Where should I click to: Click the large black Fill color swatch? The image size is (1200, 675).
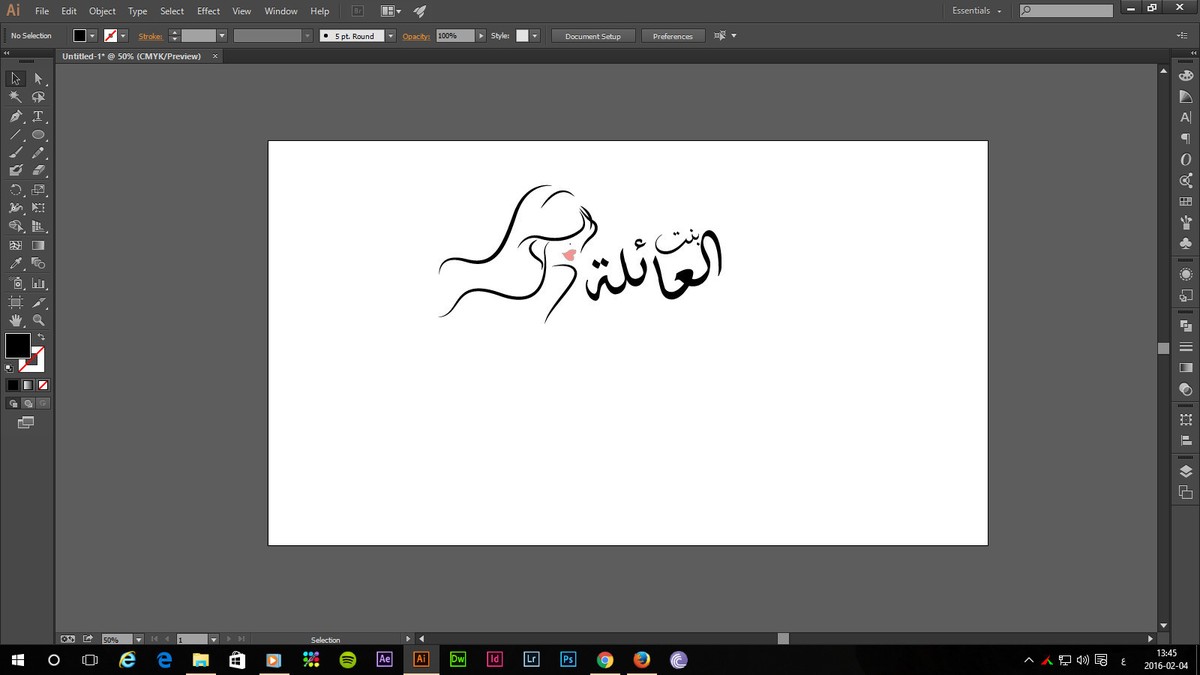17,346
